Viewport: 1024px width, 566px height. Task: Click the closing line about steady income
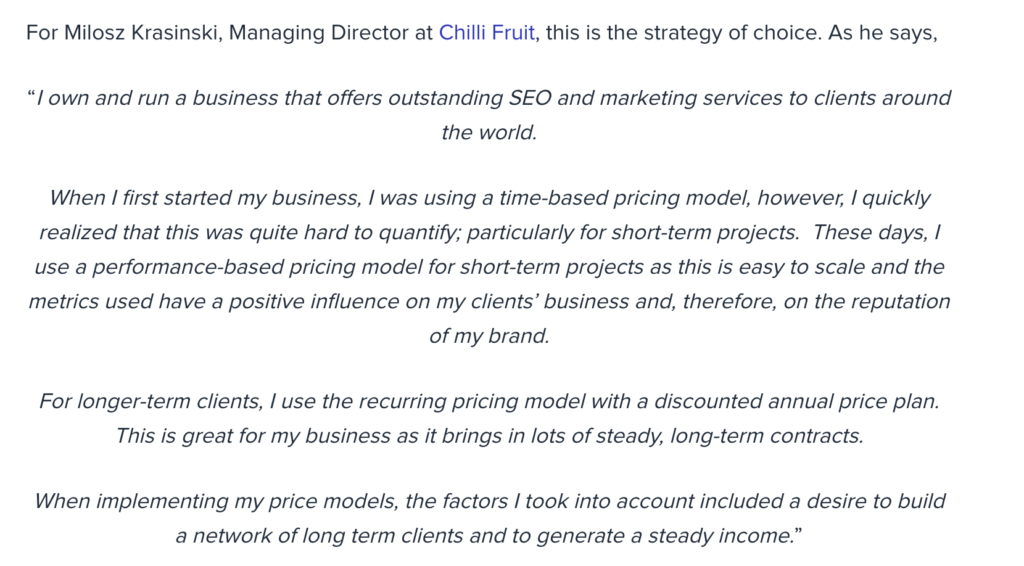488,536
